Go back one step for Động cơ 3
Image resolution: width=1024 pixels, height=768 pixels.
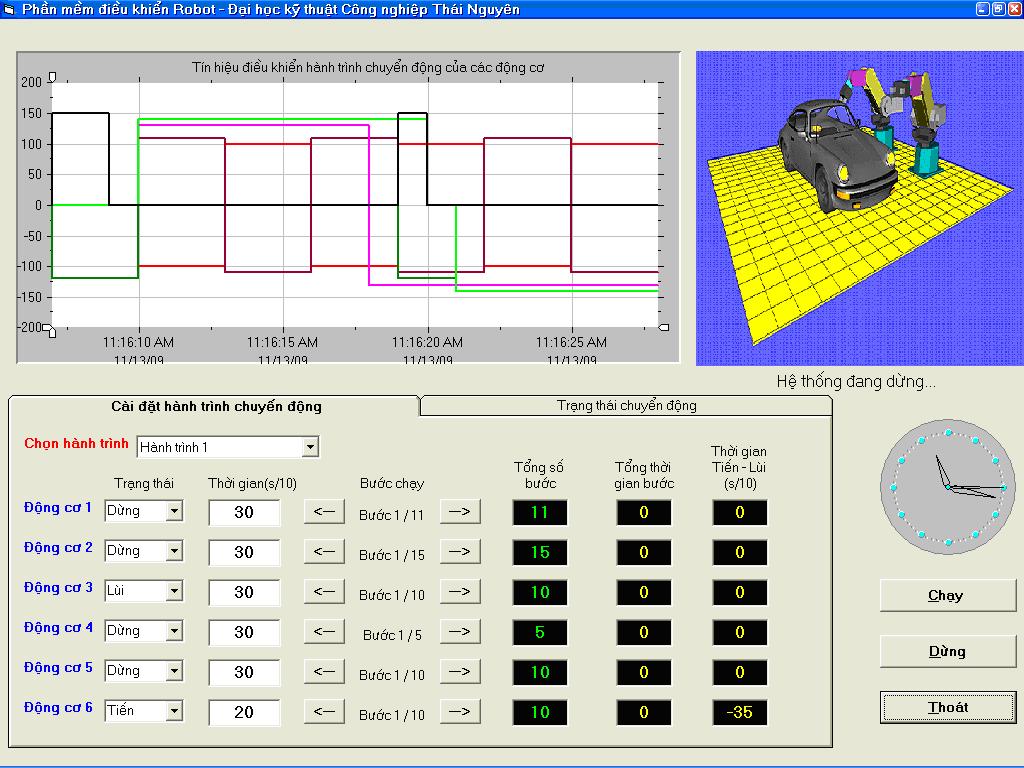[324, 592]
